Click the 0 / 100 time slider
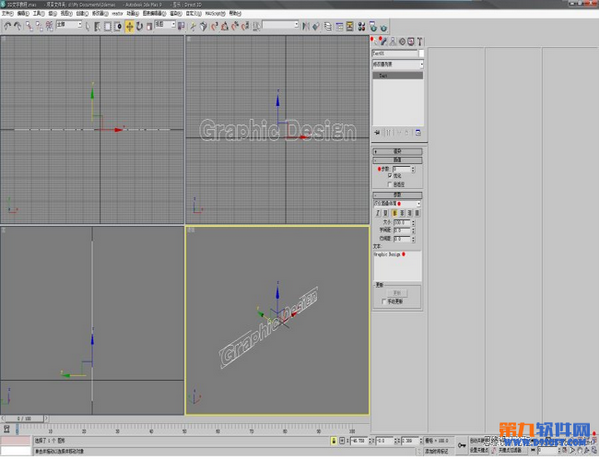The width and height of the screenshot is (600, 460). [24, 419]
